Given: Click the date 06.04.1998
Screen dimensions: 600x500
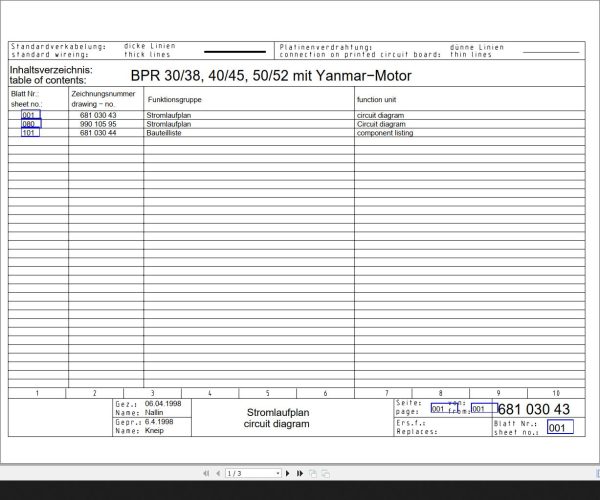Looking at the screenshot, I should click(x=163, y=404).
